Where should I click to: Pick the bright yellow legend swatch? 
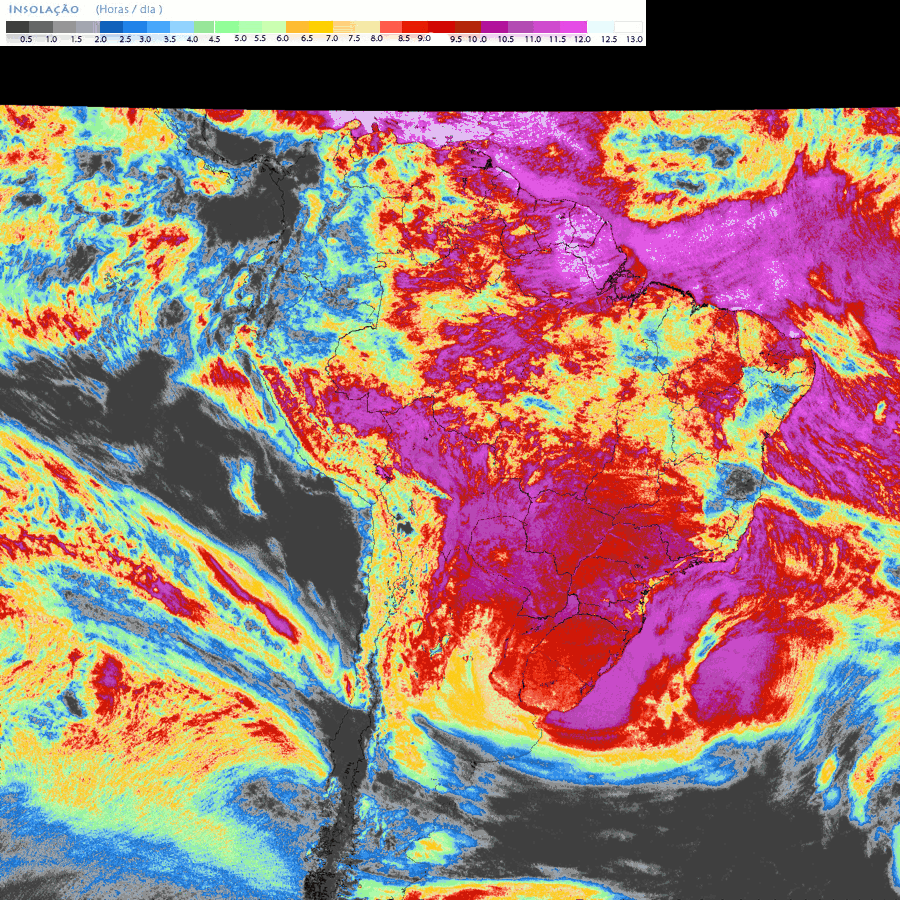(321, 27)
